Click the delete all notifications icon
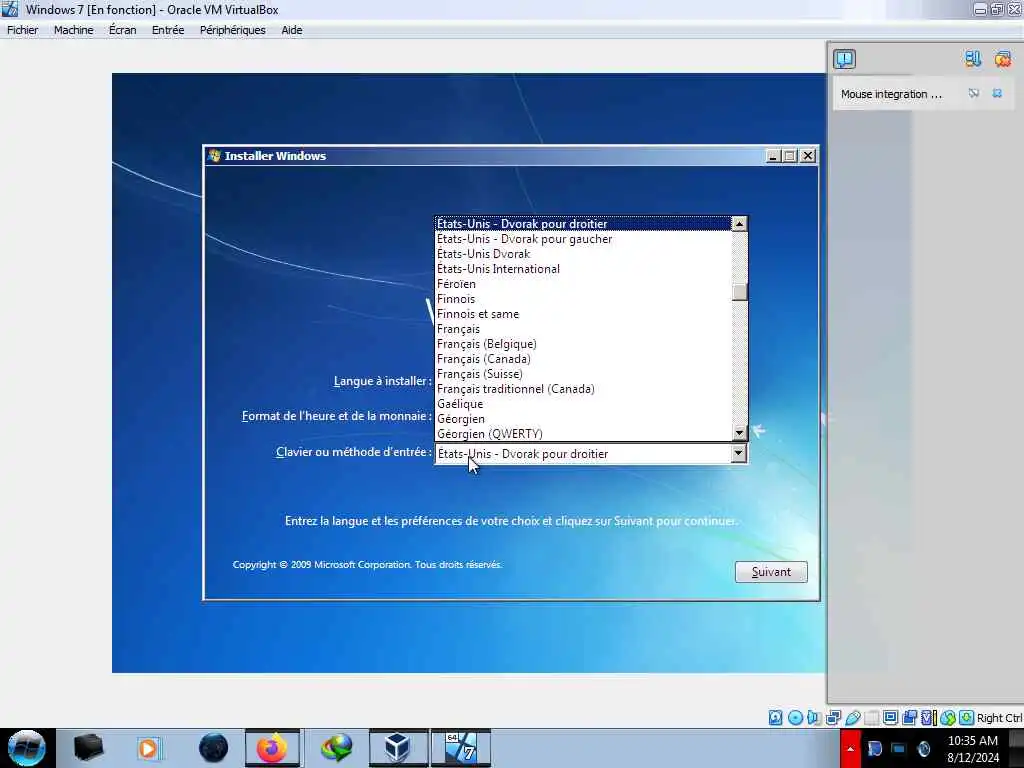1024x768 pixels. tap(1002, 59)
